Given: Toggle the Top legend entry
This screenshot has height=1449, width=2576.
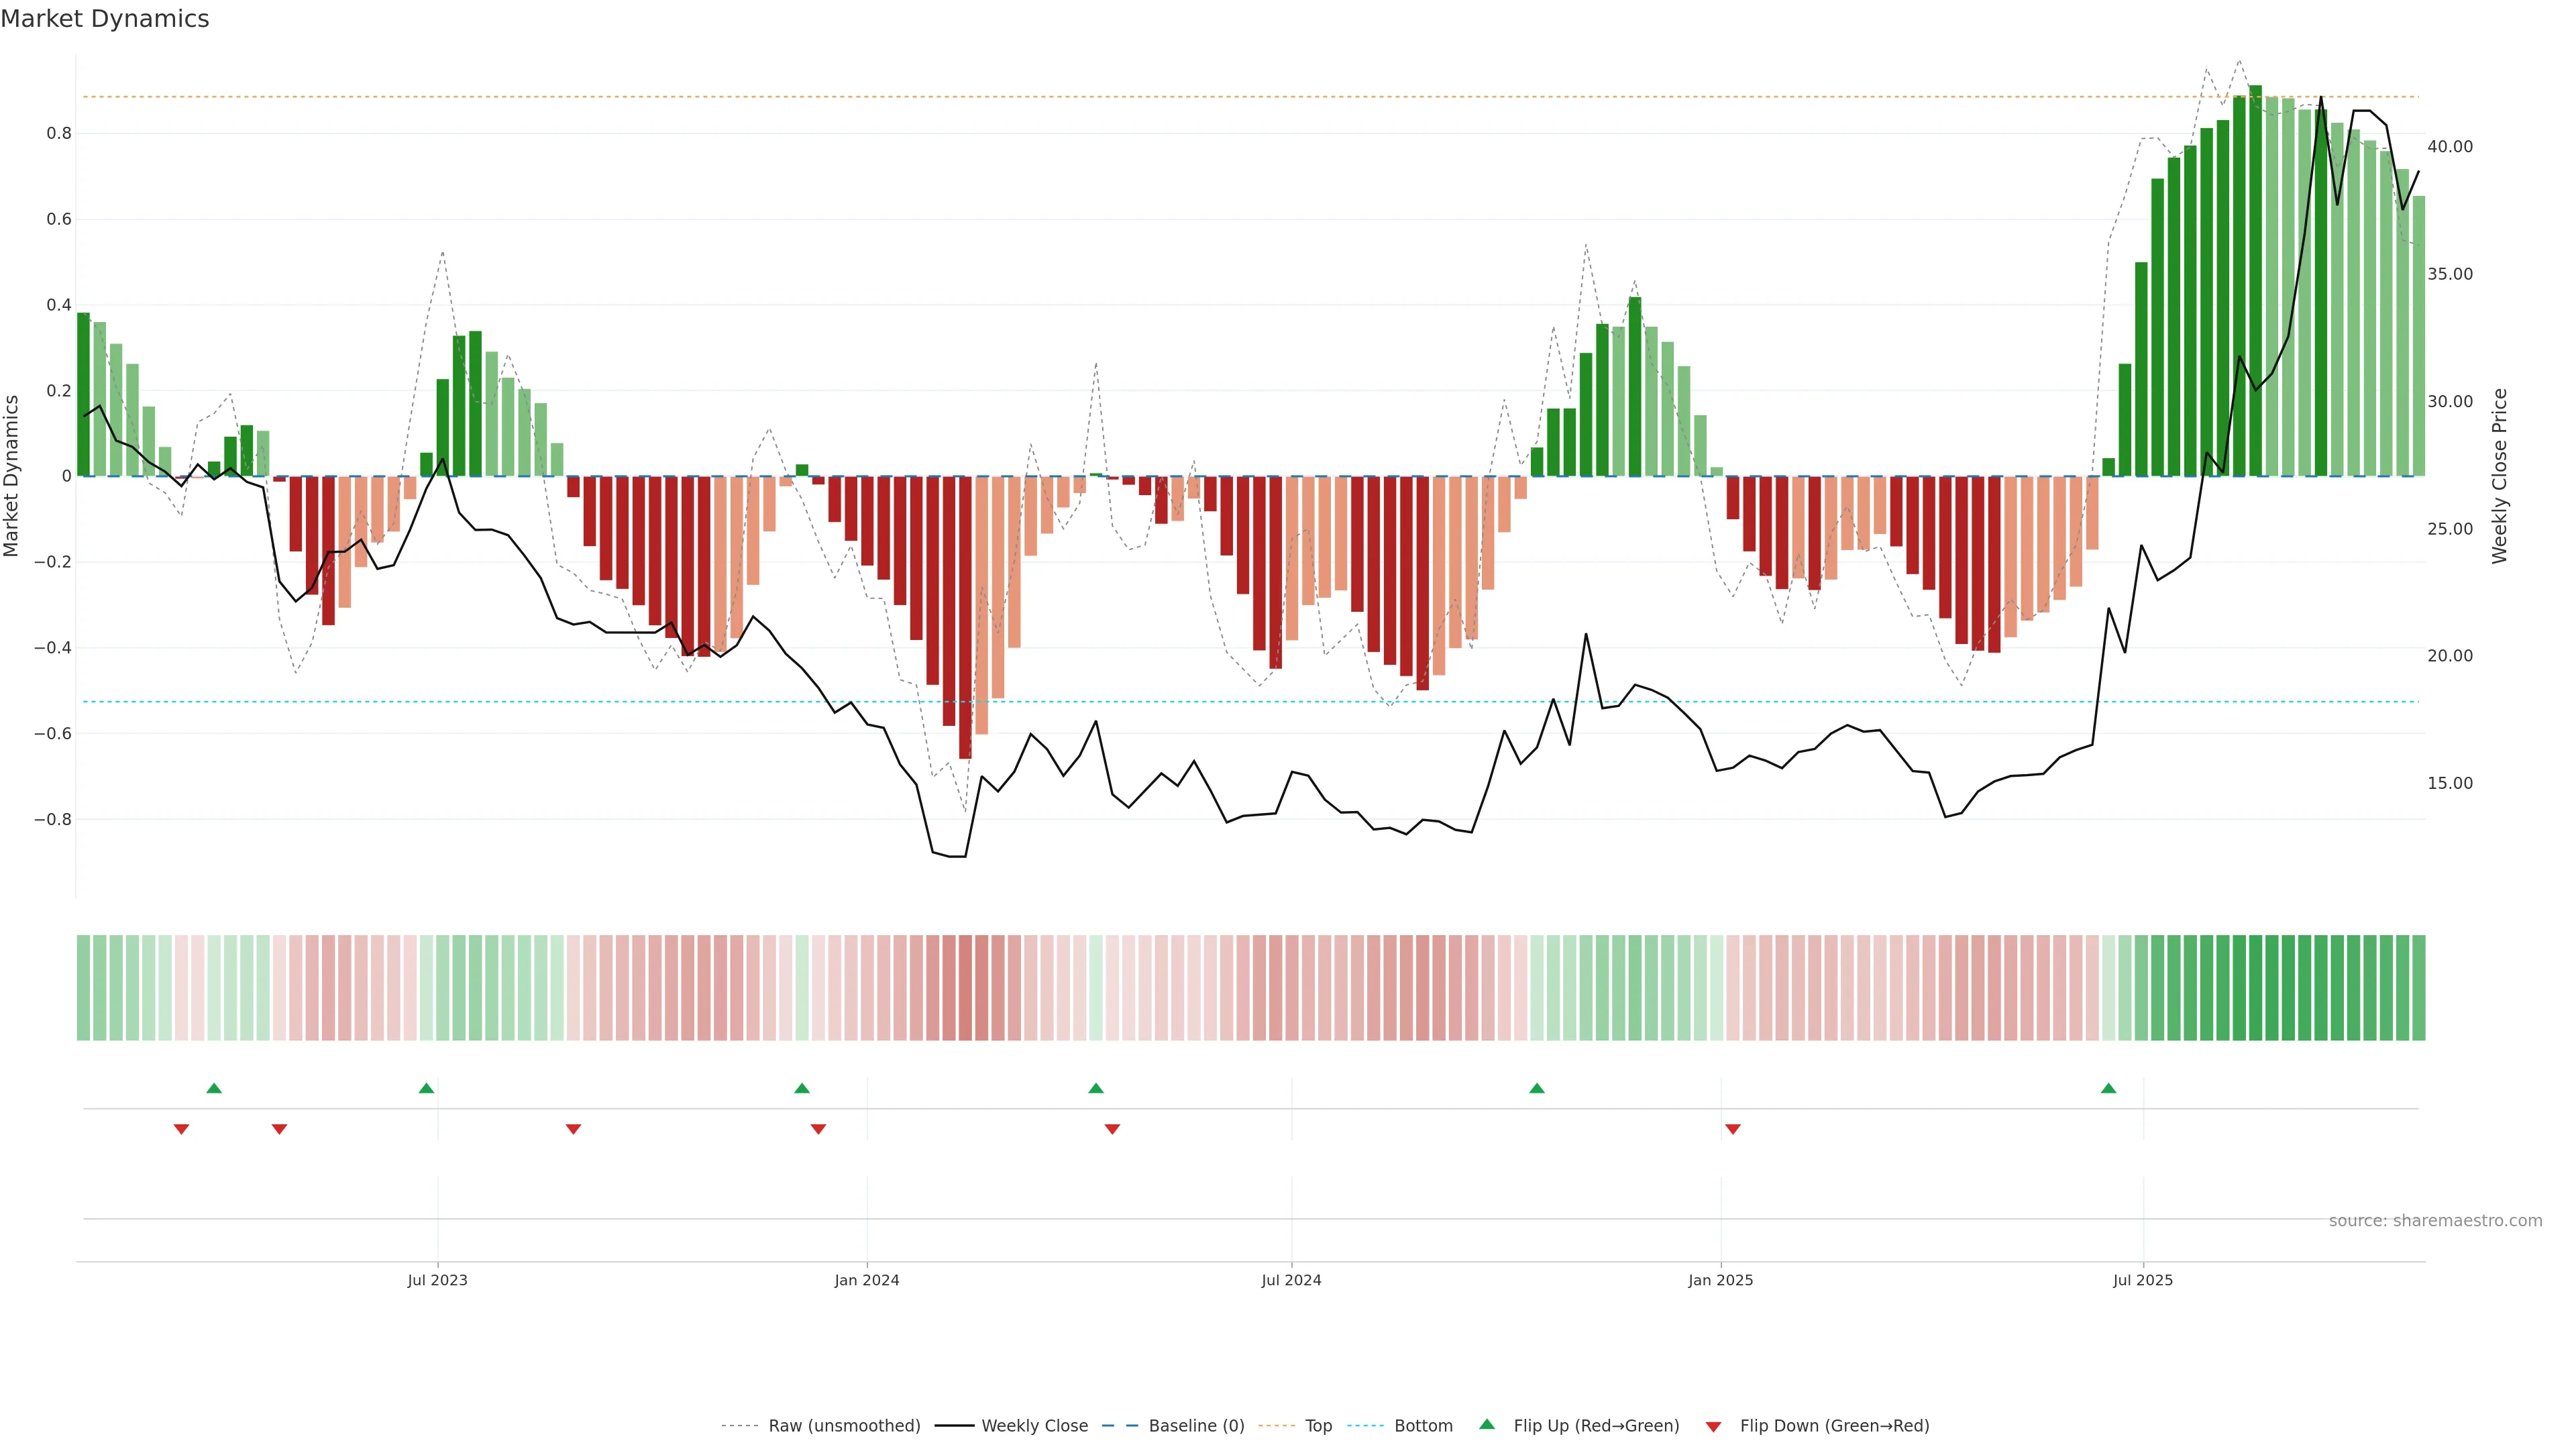Looking at the screenshot, I should (1318, 1426).
